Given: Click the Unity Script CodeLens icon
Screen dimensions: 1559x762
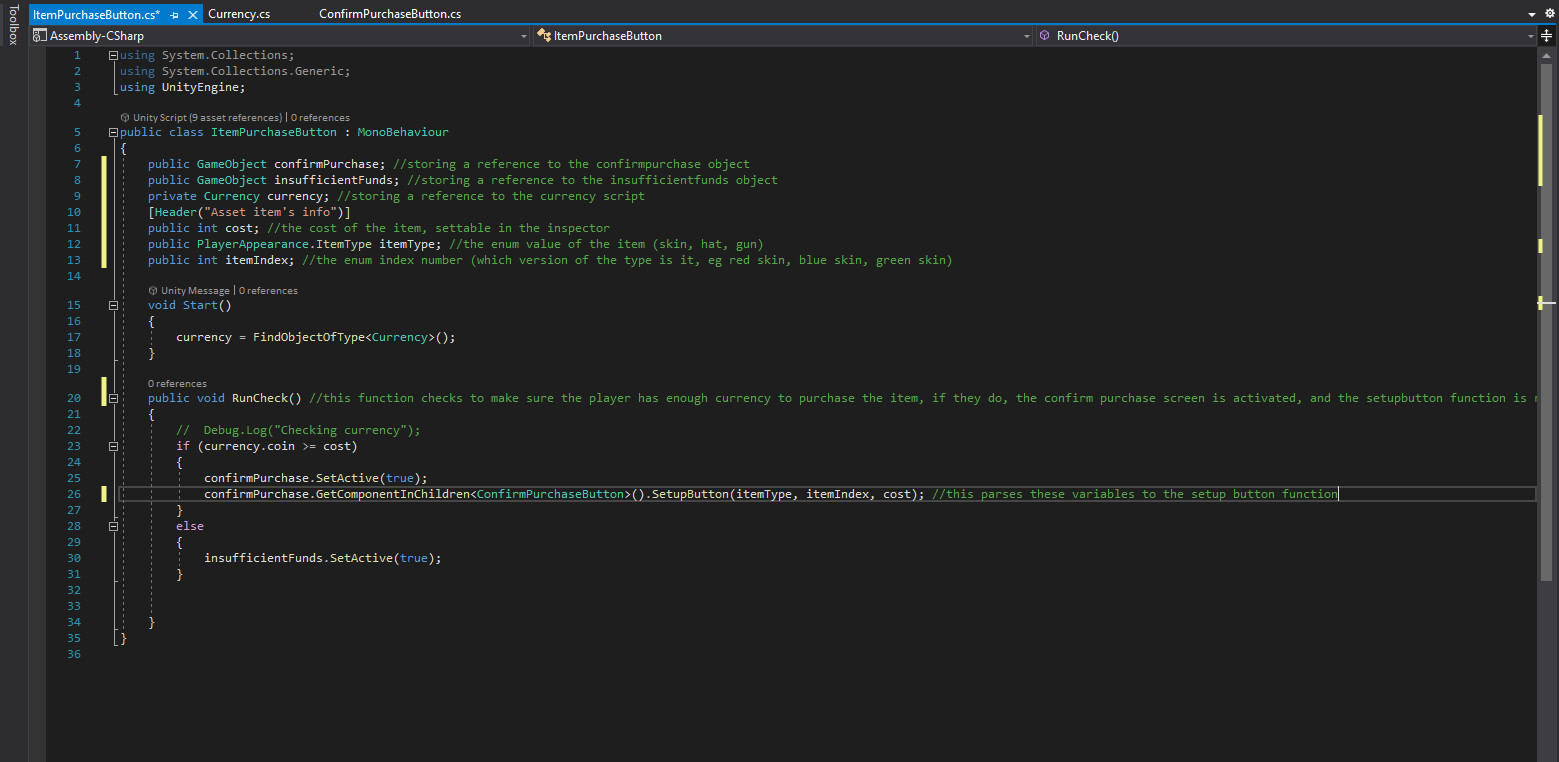Looking at the screenshot, I should coord(125,118).
